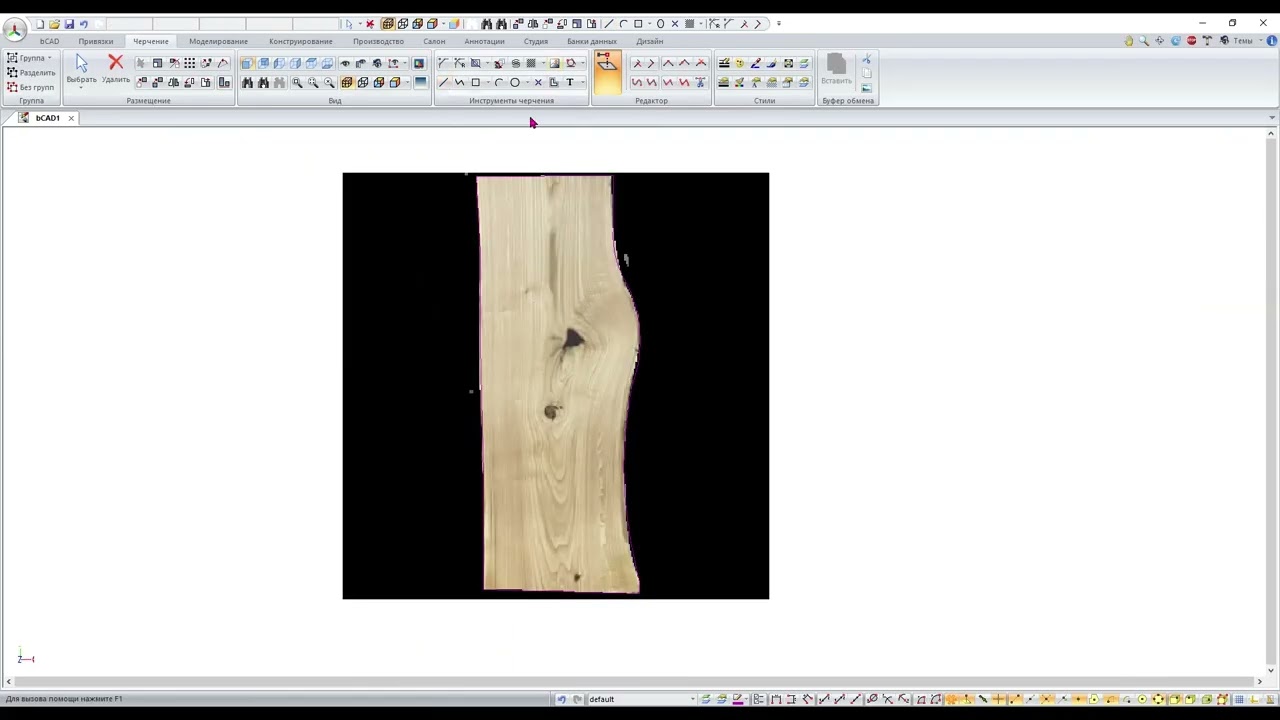Toggle the highlighted wireframe view cube
The height and width of the screenshot is (720, 1280).
[347, 83]
